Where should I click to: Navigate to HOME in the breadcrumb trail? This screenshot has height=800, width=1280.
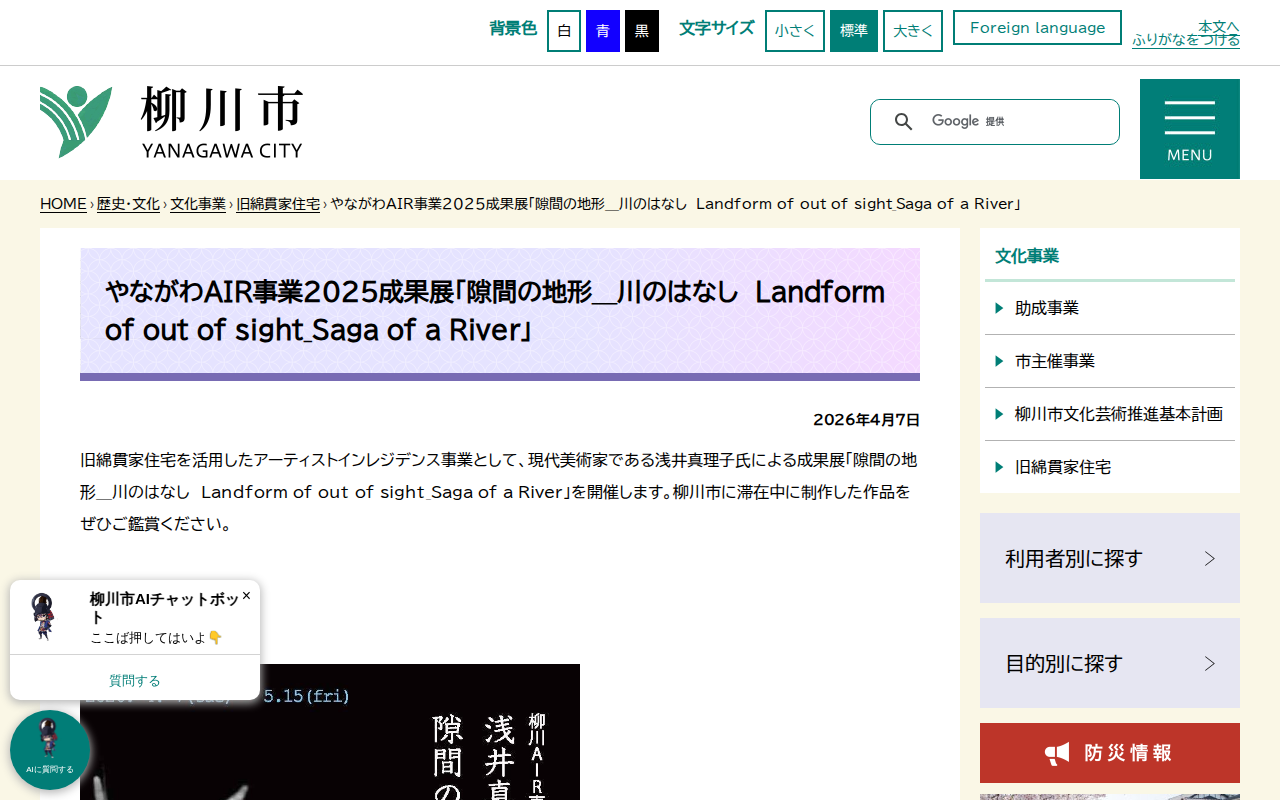coord(62,203)
